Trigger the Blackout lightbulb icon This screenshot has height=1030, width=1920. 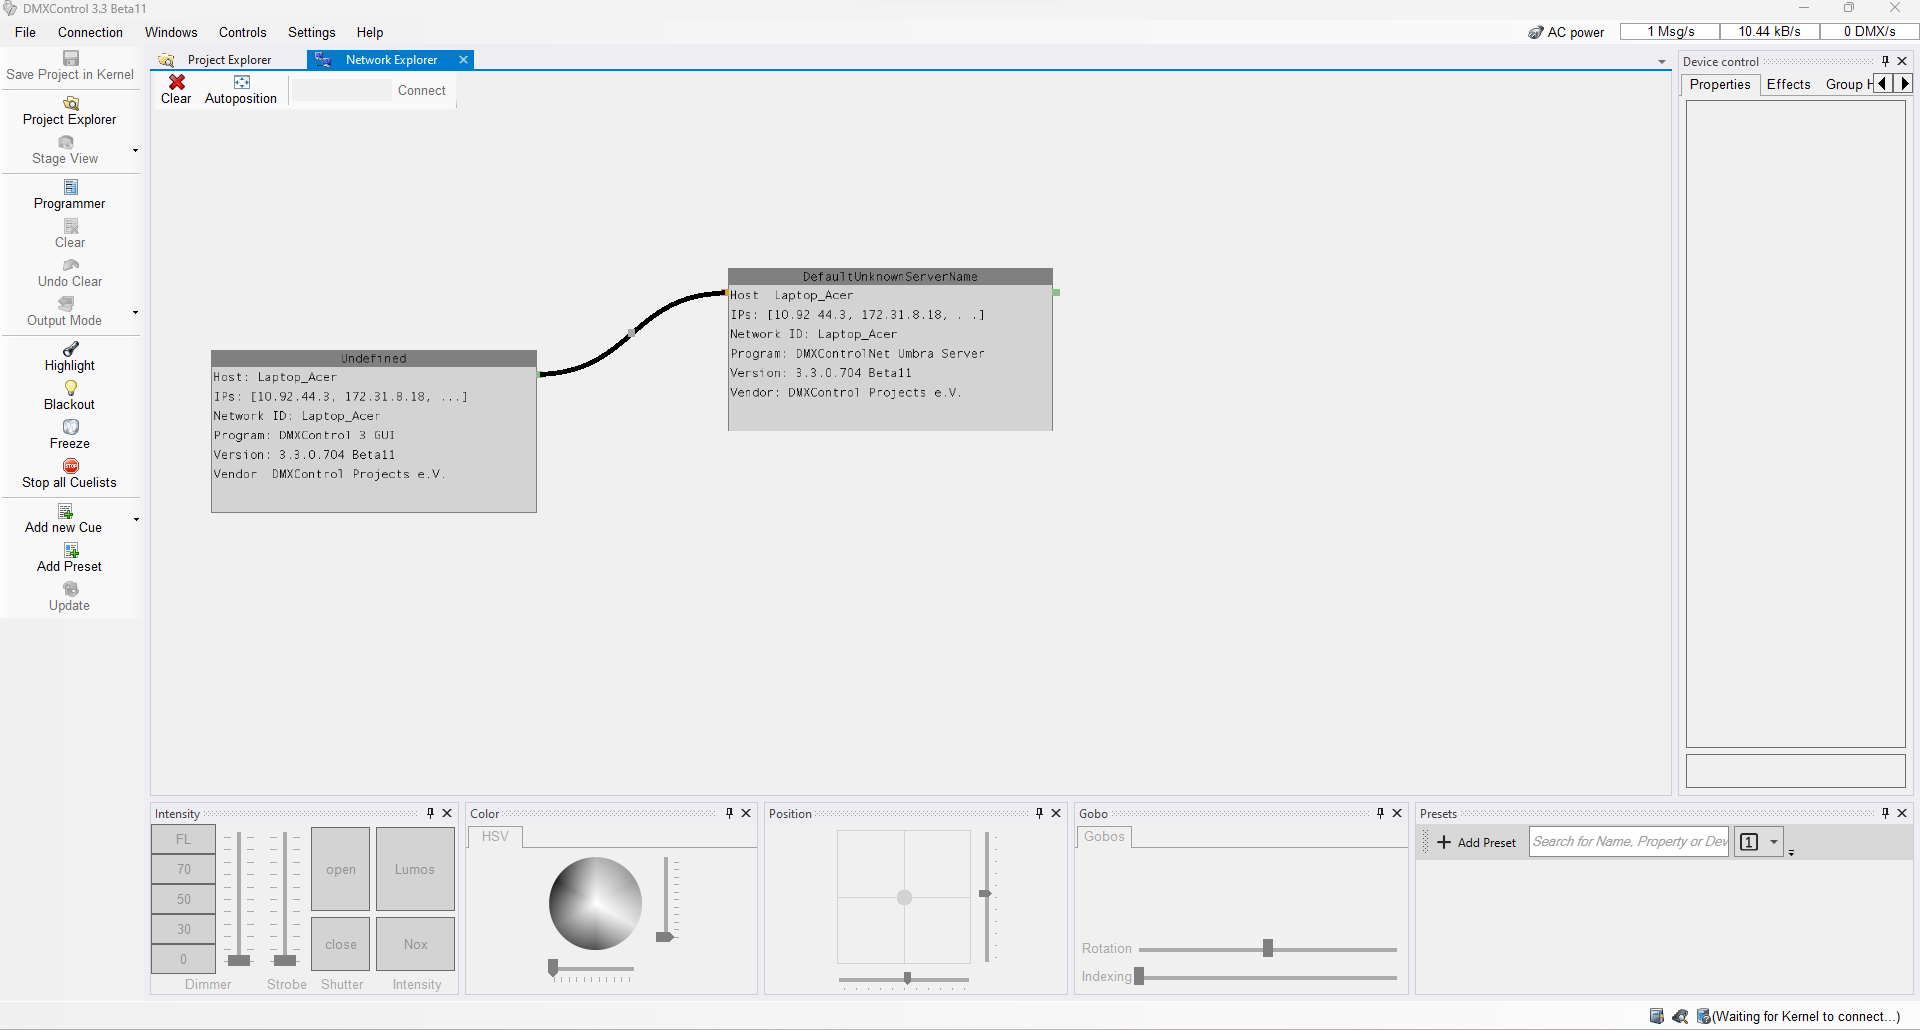pos(70,388)
